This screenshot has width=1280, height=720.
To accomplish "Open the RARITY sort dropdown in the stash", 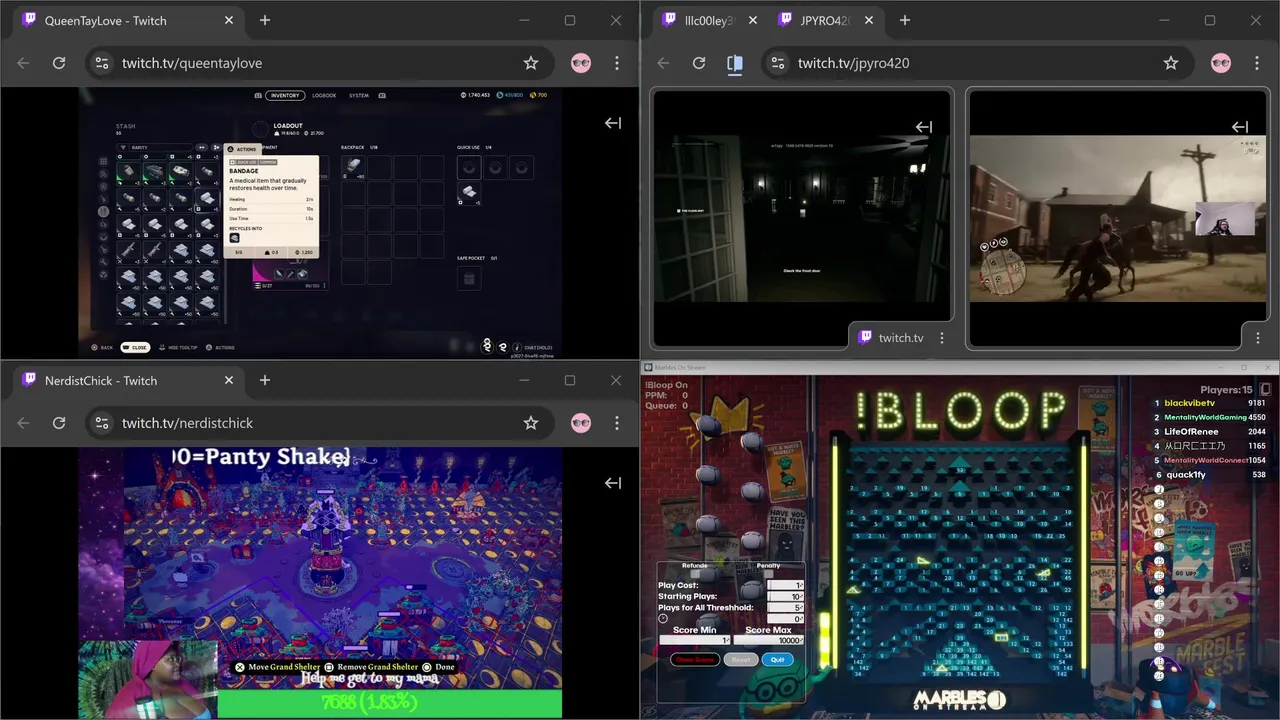I will pos(155,147).
